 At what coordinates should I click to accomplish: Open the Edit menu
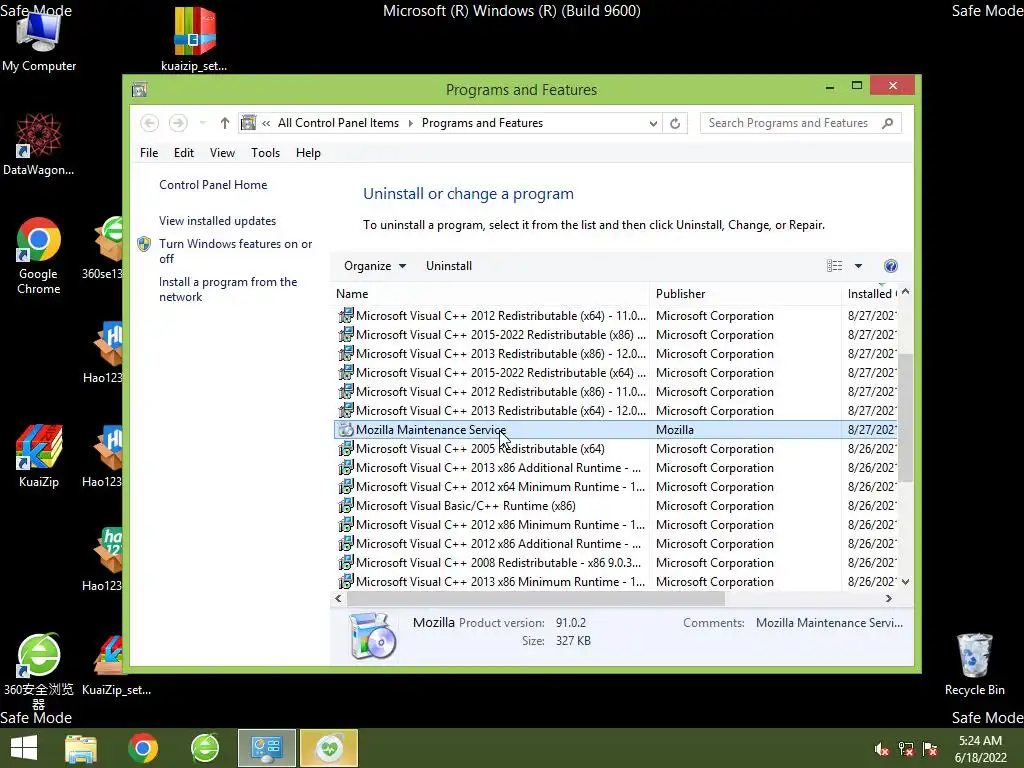pos(184,153)
